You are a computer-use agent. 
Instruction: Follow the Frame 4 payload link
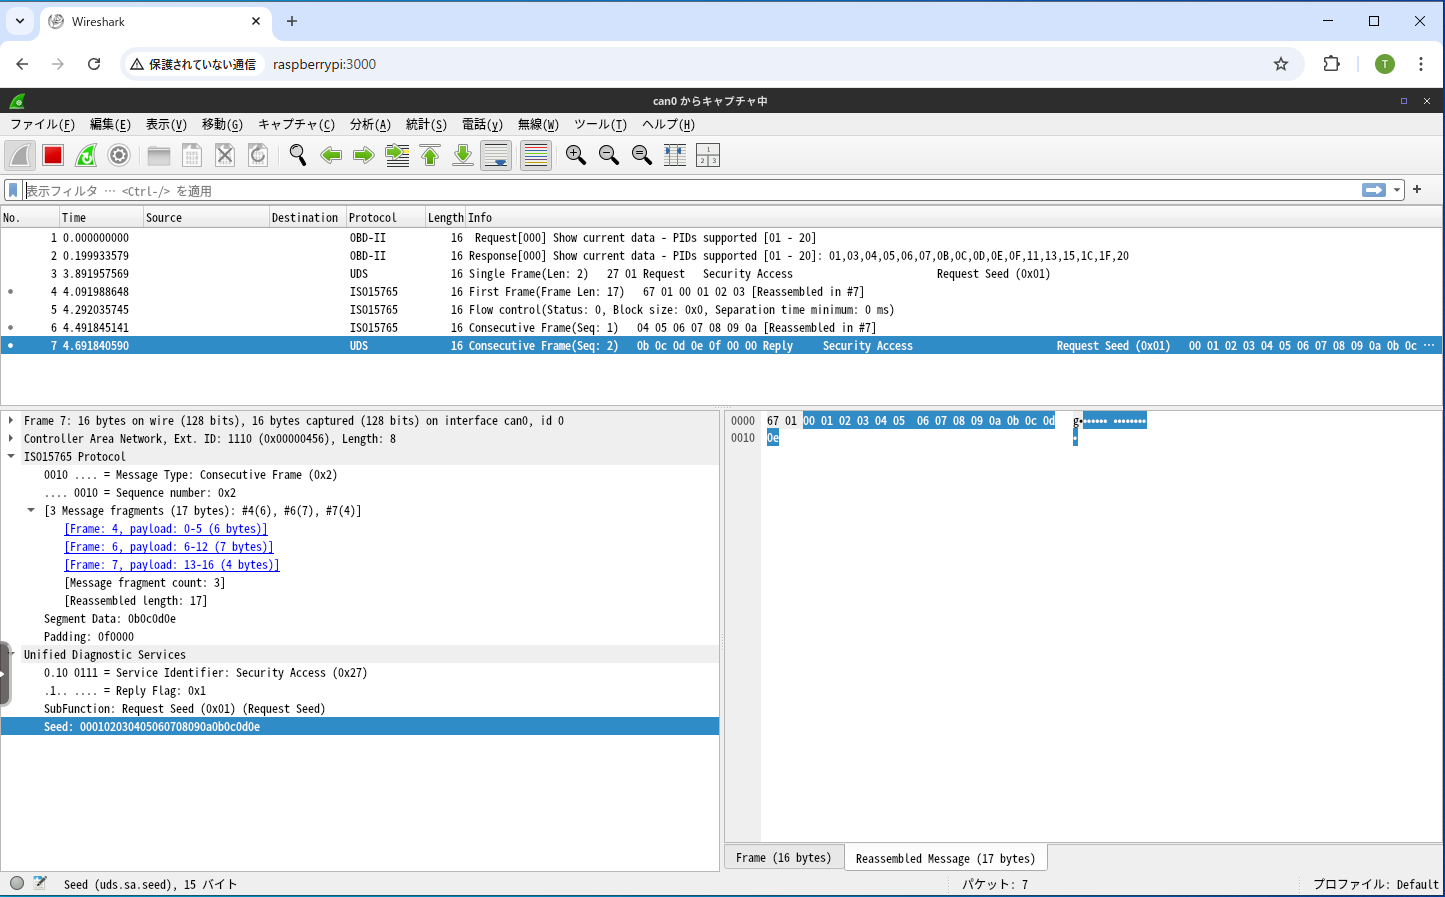pos(165,528)
